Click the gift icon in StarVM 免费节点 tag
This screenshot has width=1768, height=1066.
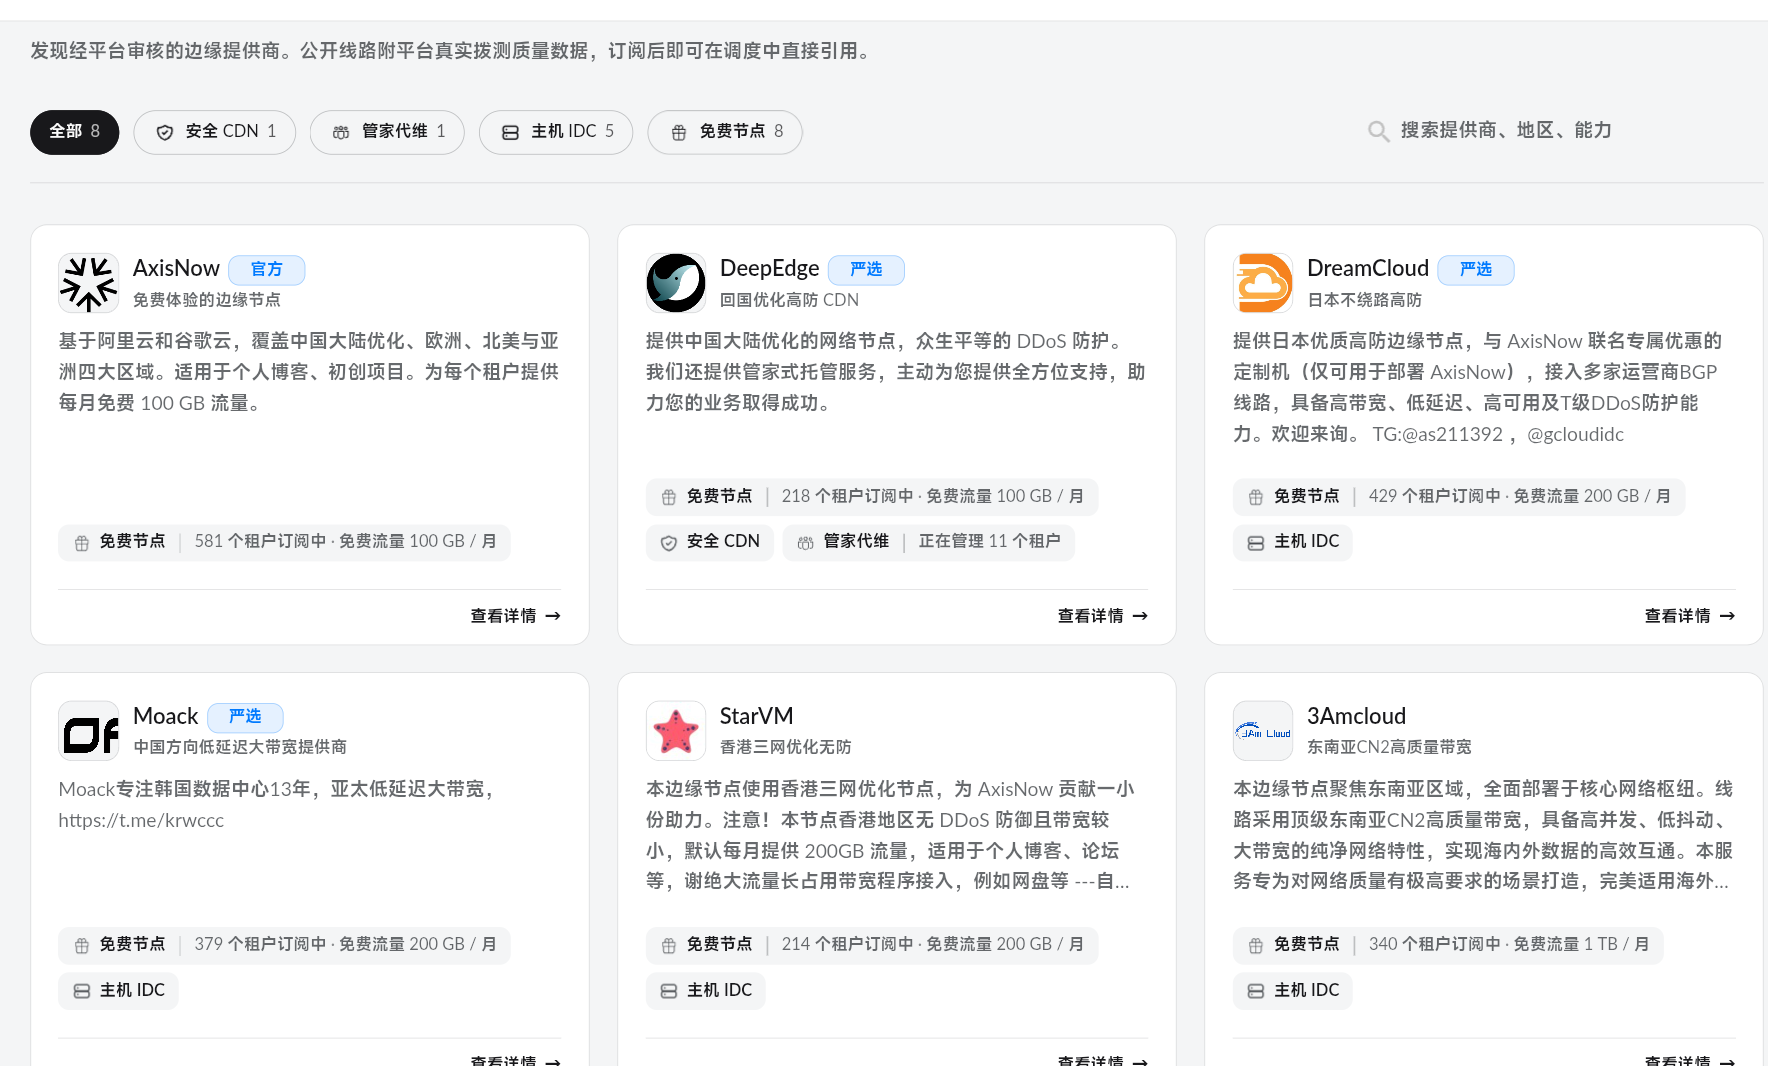pyautogui.click(x=669, y=946)
